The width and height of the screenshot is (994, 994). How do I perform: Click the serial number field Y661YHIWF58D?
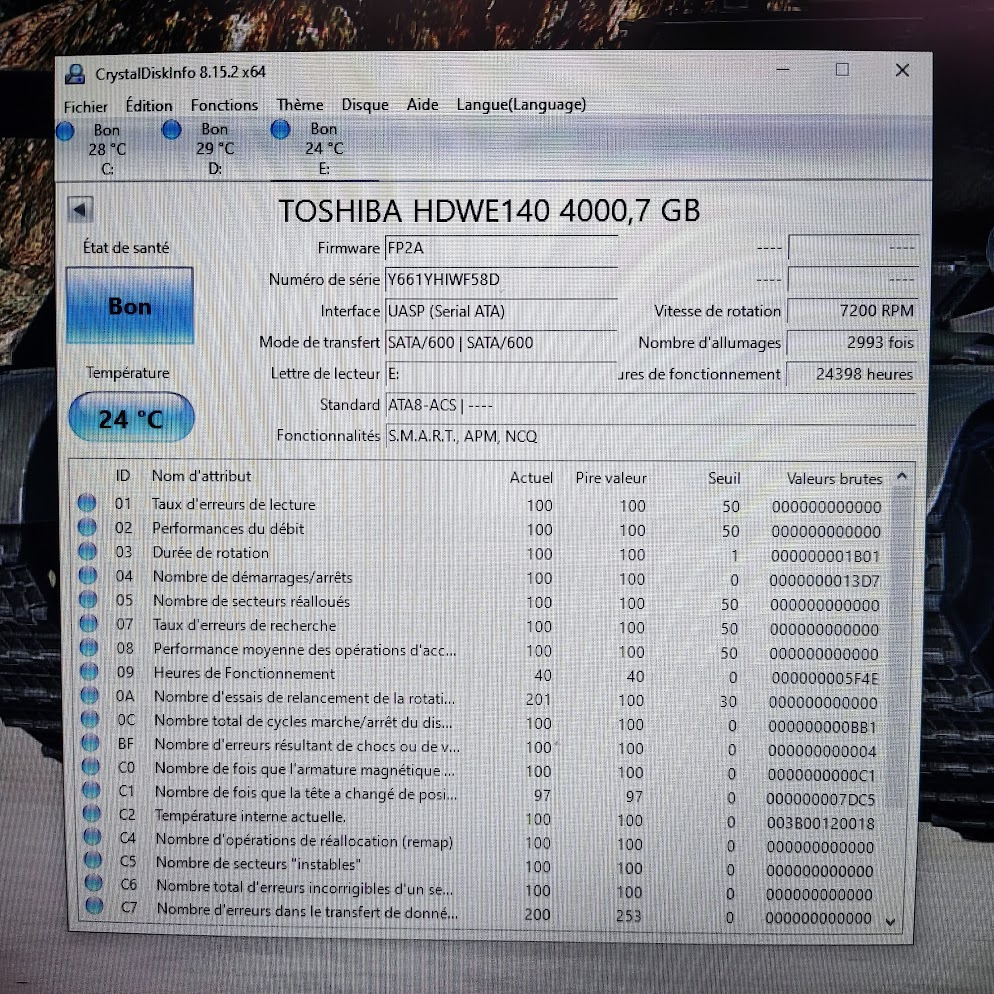tap(501, 280)
